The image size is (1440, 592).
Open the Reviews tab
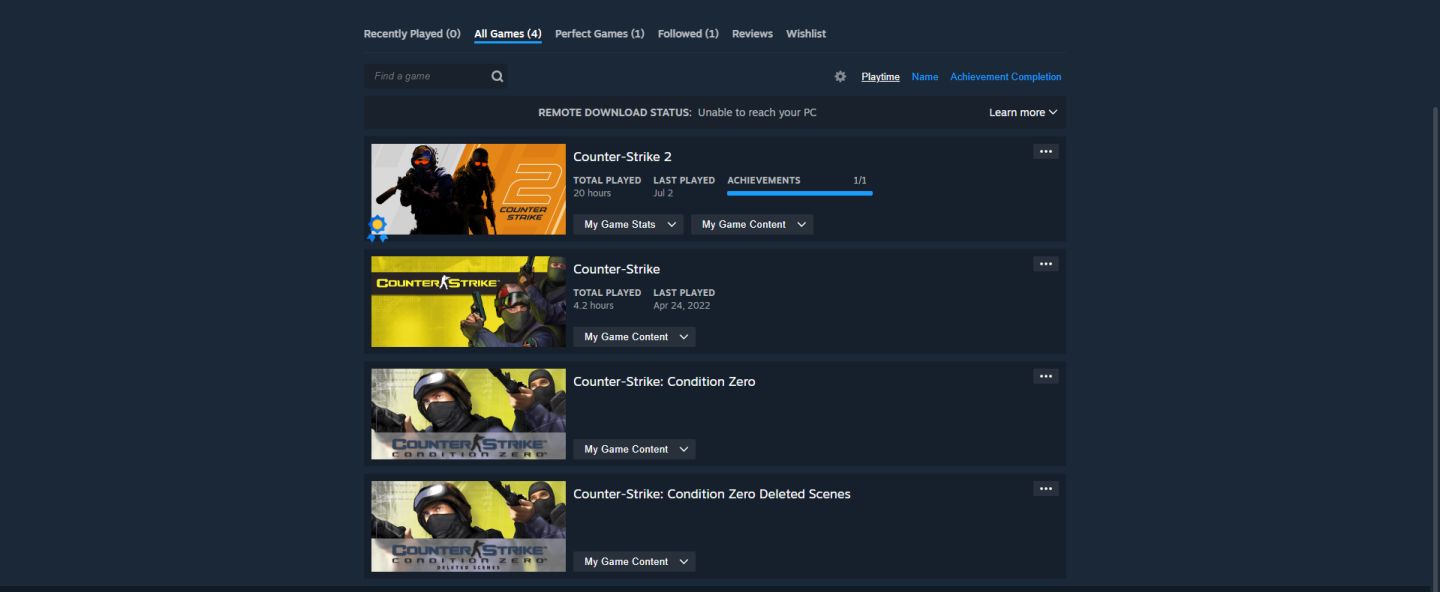[x=752, y=34]
